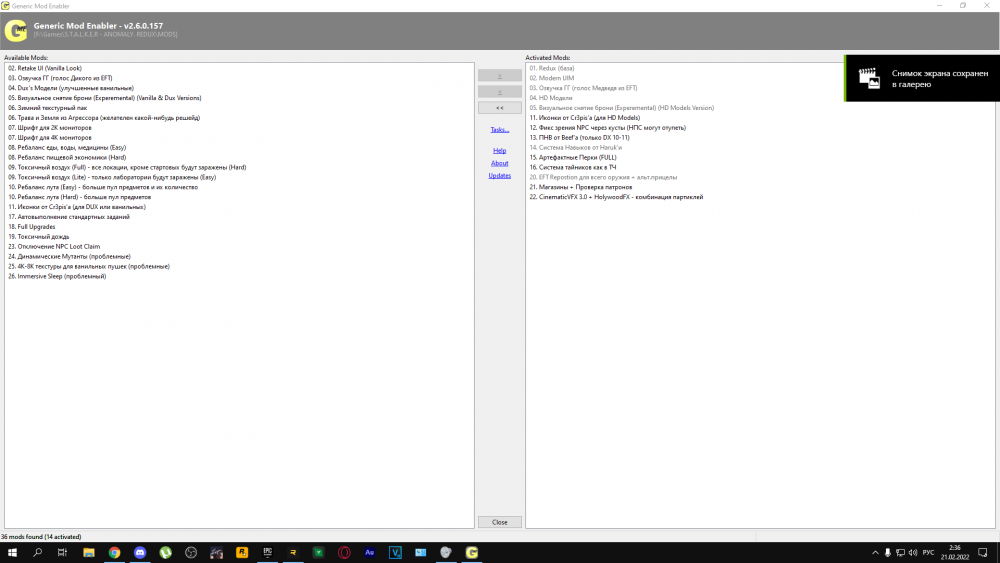Viewport: 1000px width, 563px height.
Task: Switch to Generic Mod Enabler taskbar icon
Action: (471, 552)
